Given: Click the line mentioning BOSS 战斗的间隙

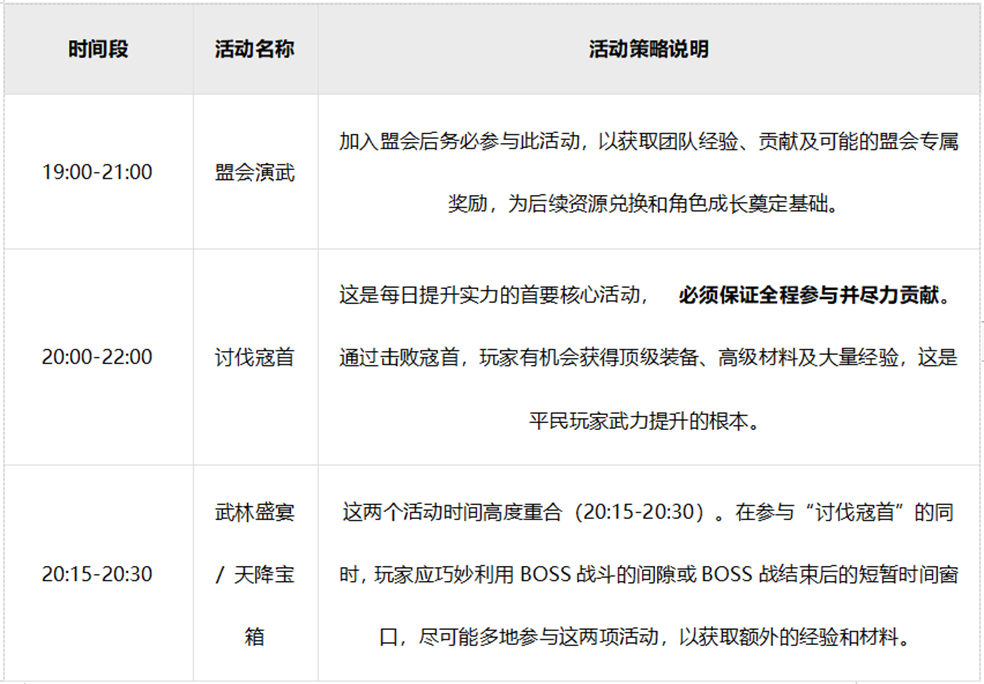Looking at the screenshot, I should pyautogui.click(x=649, y=574).
